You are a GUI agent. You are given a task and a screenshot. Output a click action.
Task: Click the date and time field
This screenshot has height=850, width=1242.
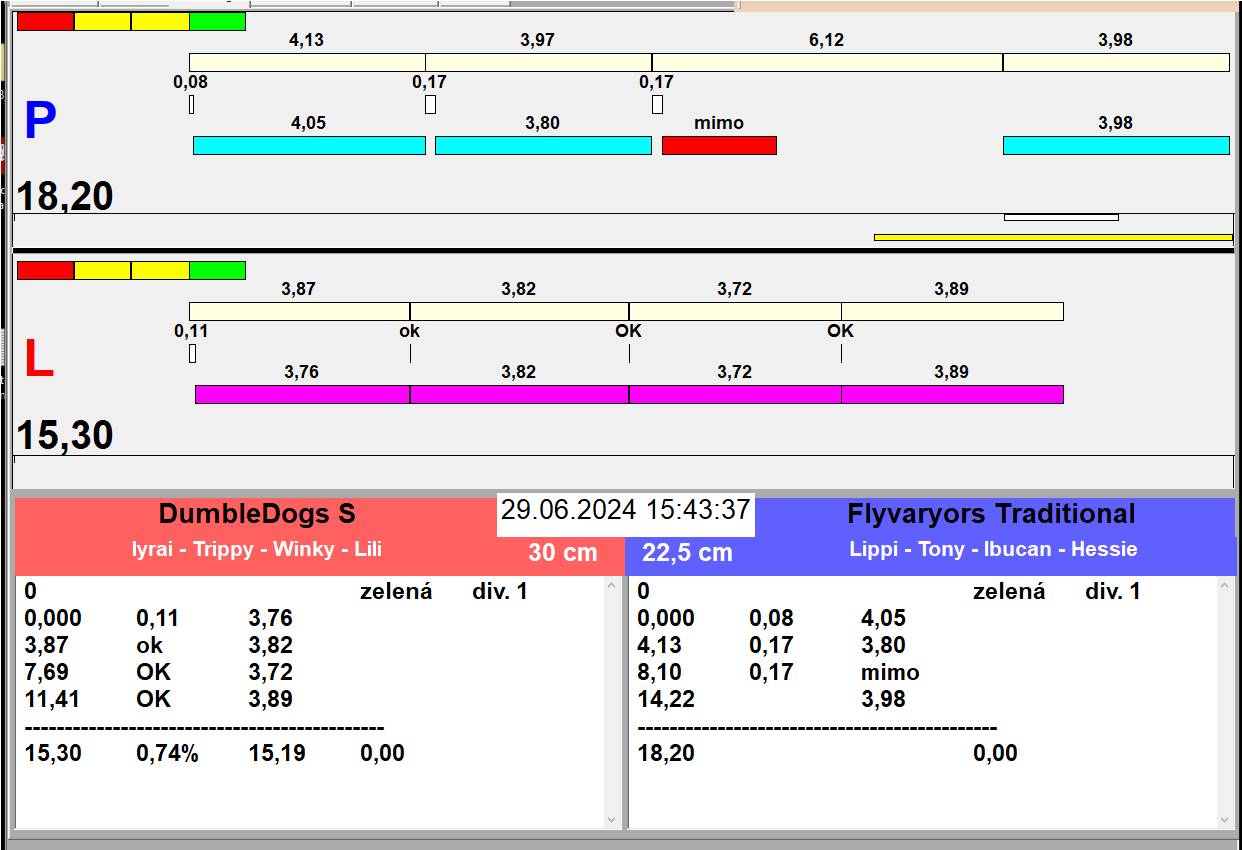626,510
